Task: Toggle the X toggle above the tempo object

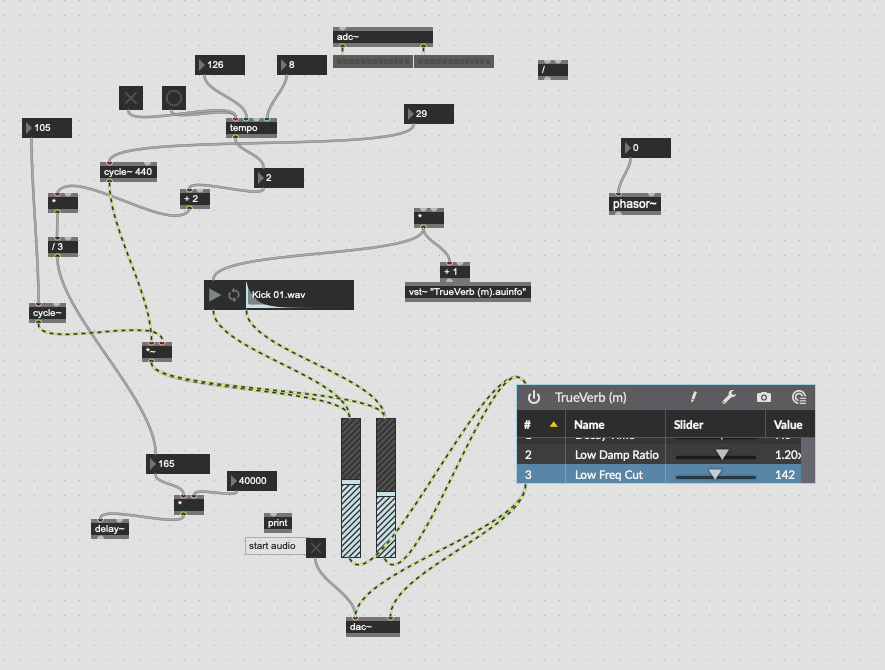Action: point(131,98)
